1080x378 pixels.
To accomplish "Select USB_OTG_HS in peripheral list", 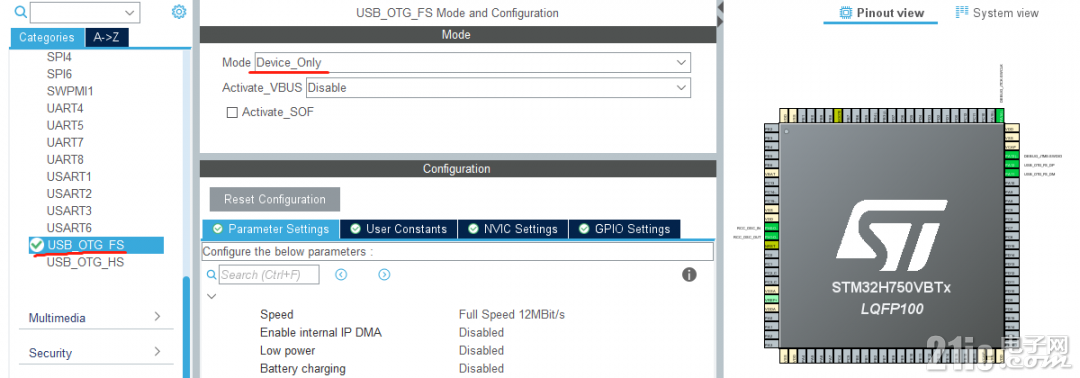I will pos(85,262).
